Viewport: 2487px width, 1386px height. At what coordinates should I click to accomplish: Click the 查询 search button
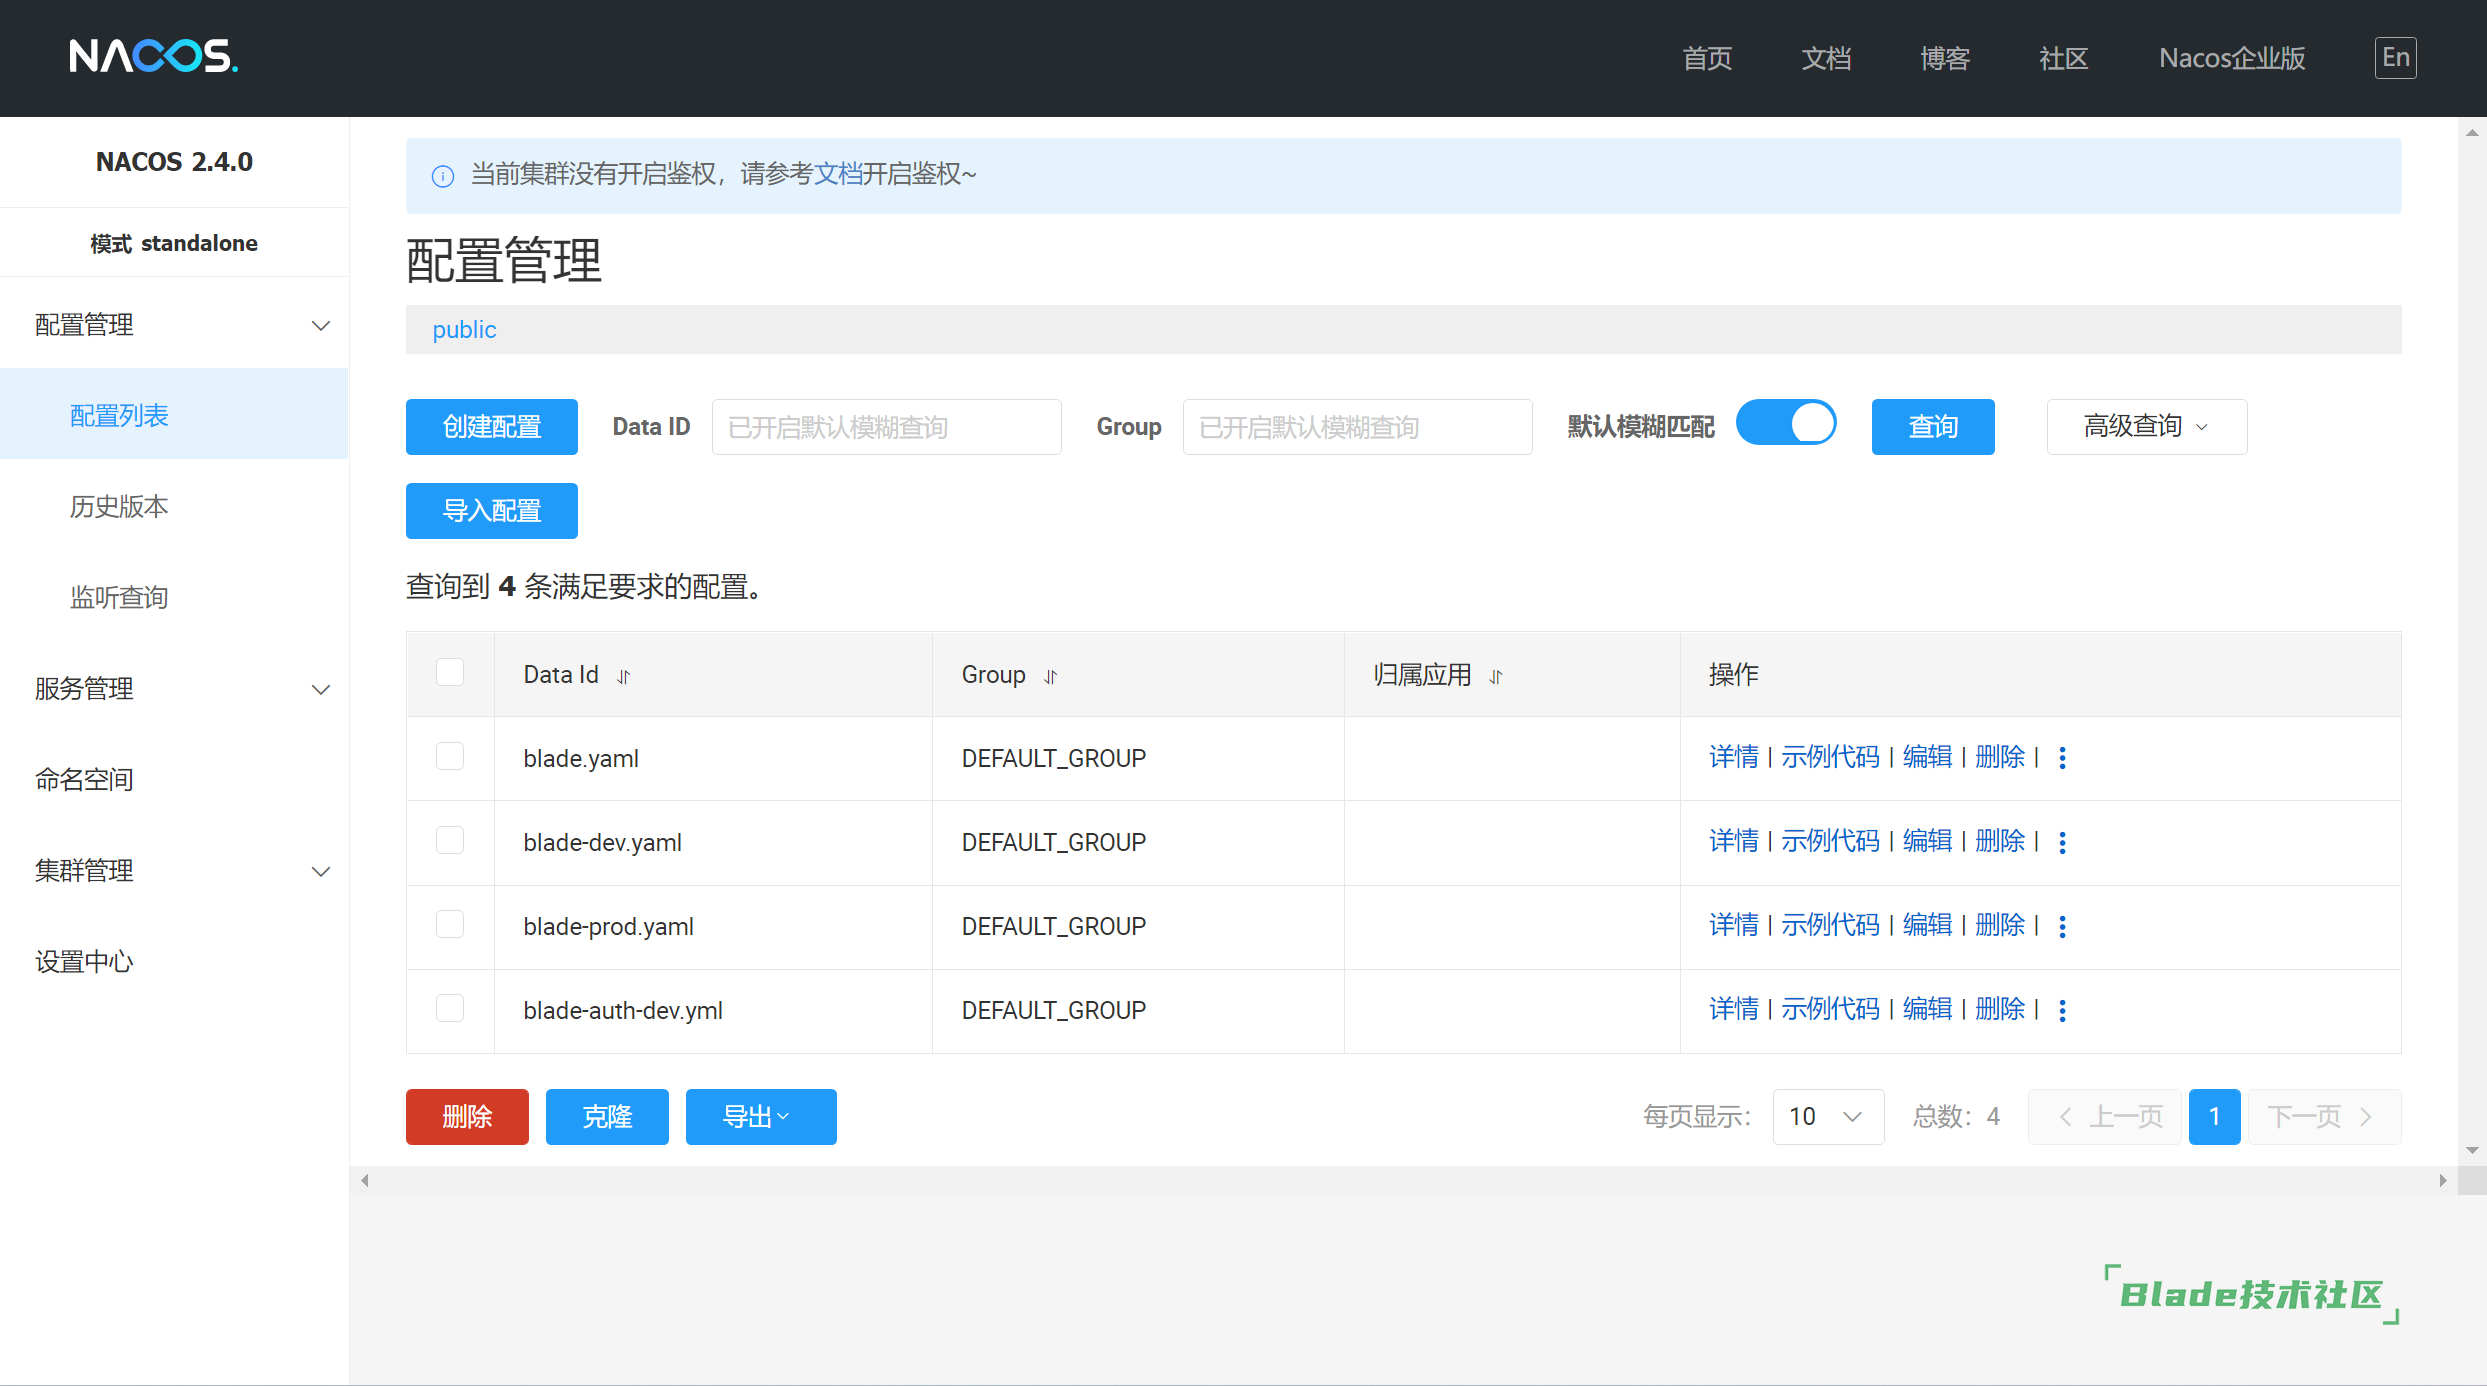(x=1933, y=427)
